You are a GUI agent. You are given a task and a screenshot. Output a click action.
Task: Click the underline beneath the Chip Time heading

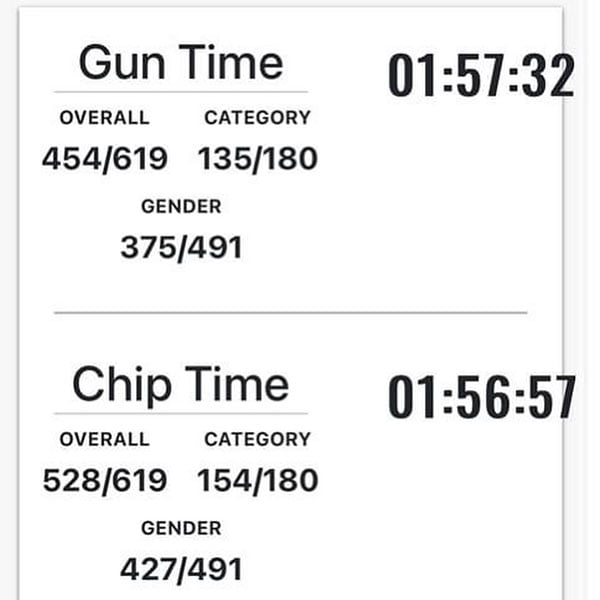click(181, 413)
